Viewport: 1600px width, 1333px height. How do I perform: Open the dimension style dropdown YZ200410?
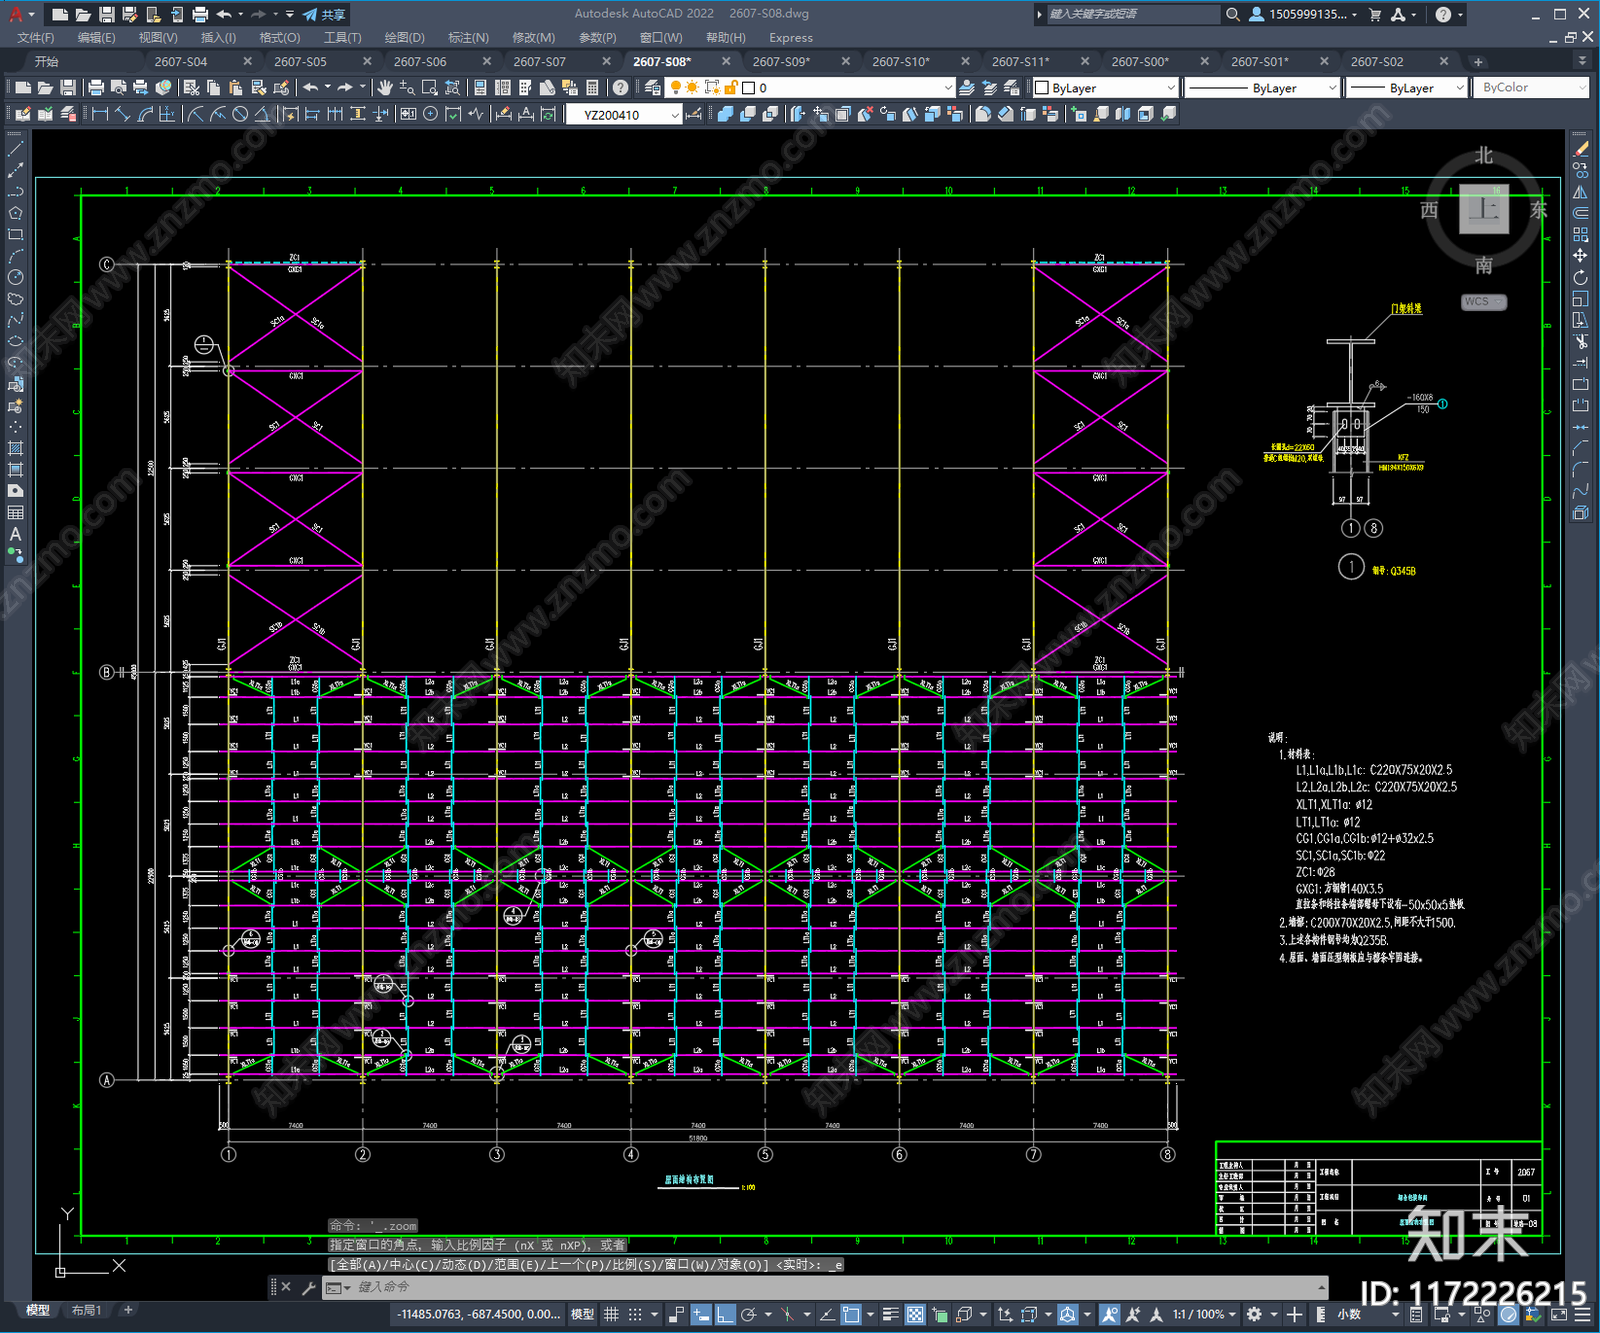pyautogui.click(x=624, y=115)
